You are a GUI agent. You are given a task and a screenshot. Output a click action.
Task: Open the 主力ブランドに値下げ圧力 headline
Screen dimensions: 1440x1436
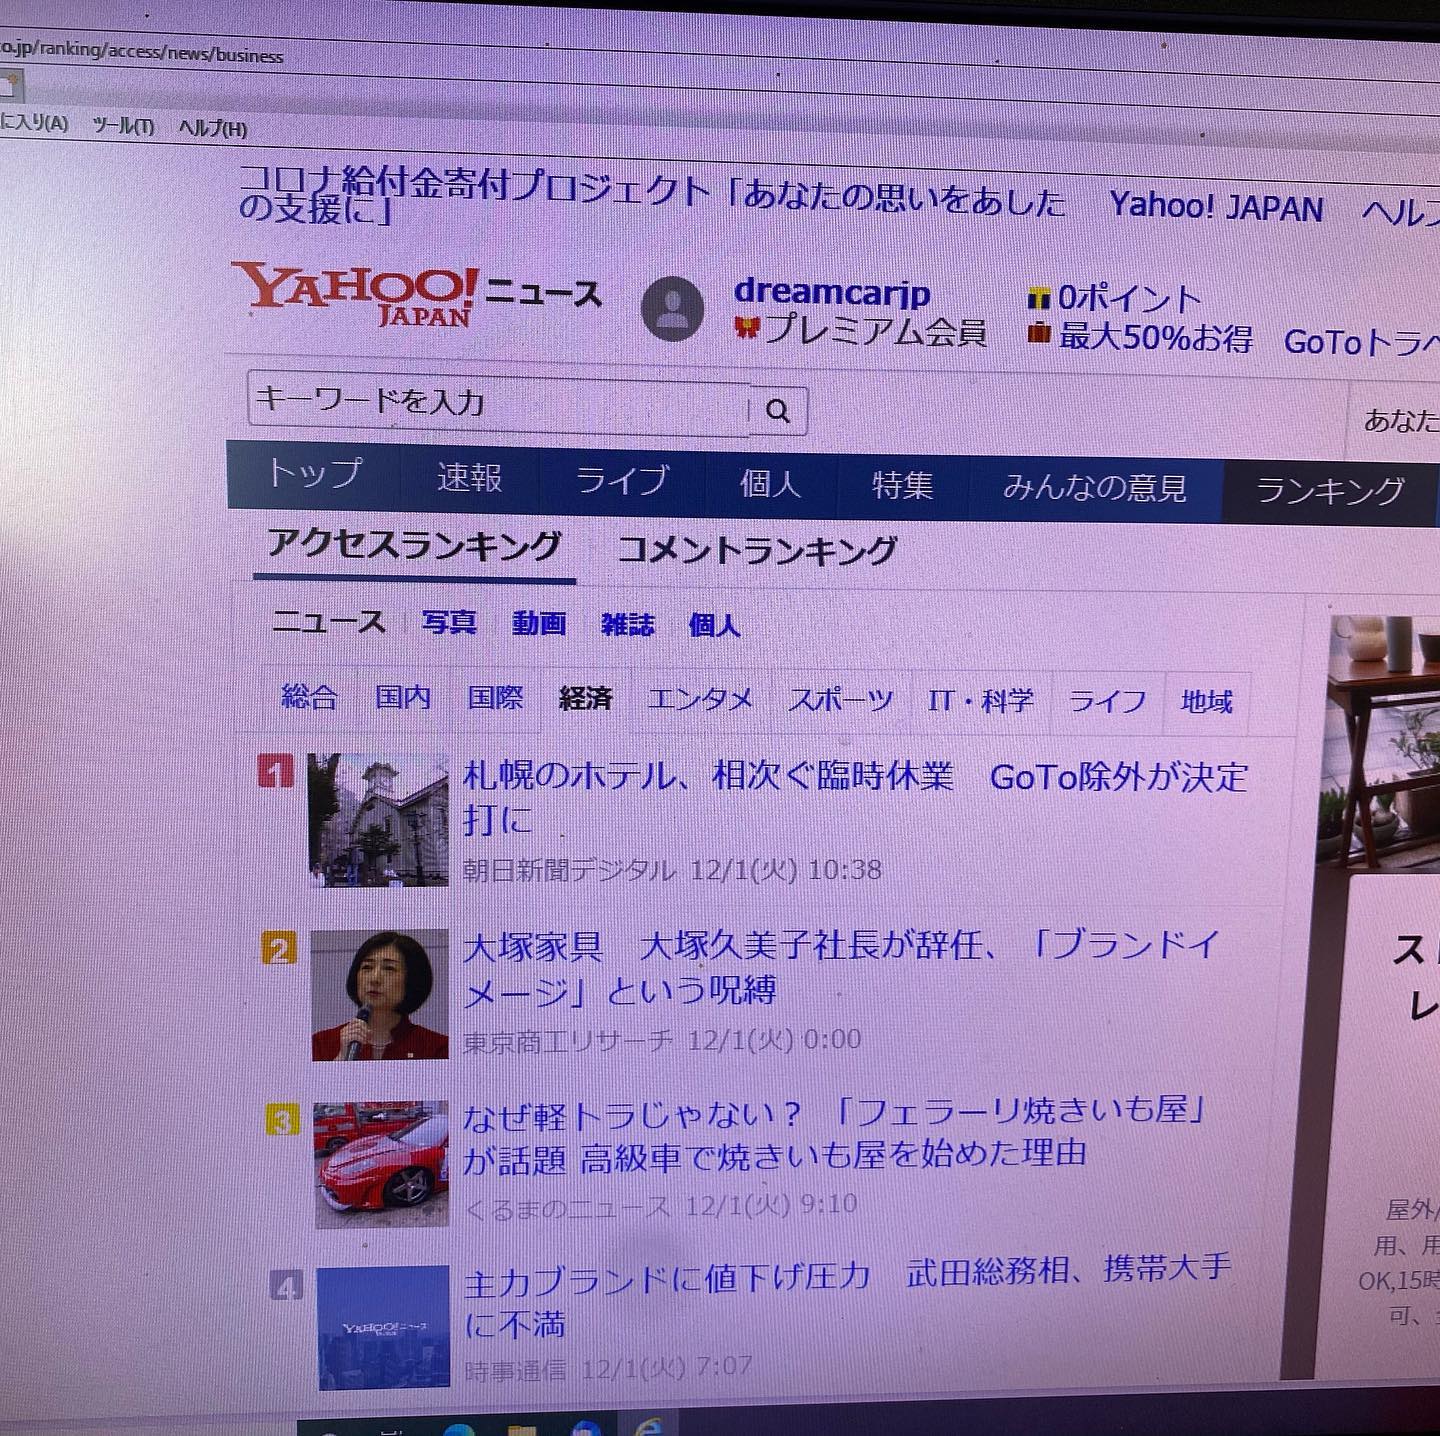pos(848,1296)
